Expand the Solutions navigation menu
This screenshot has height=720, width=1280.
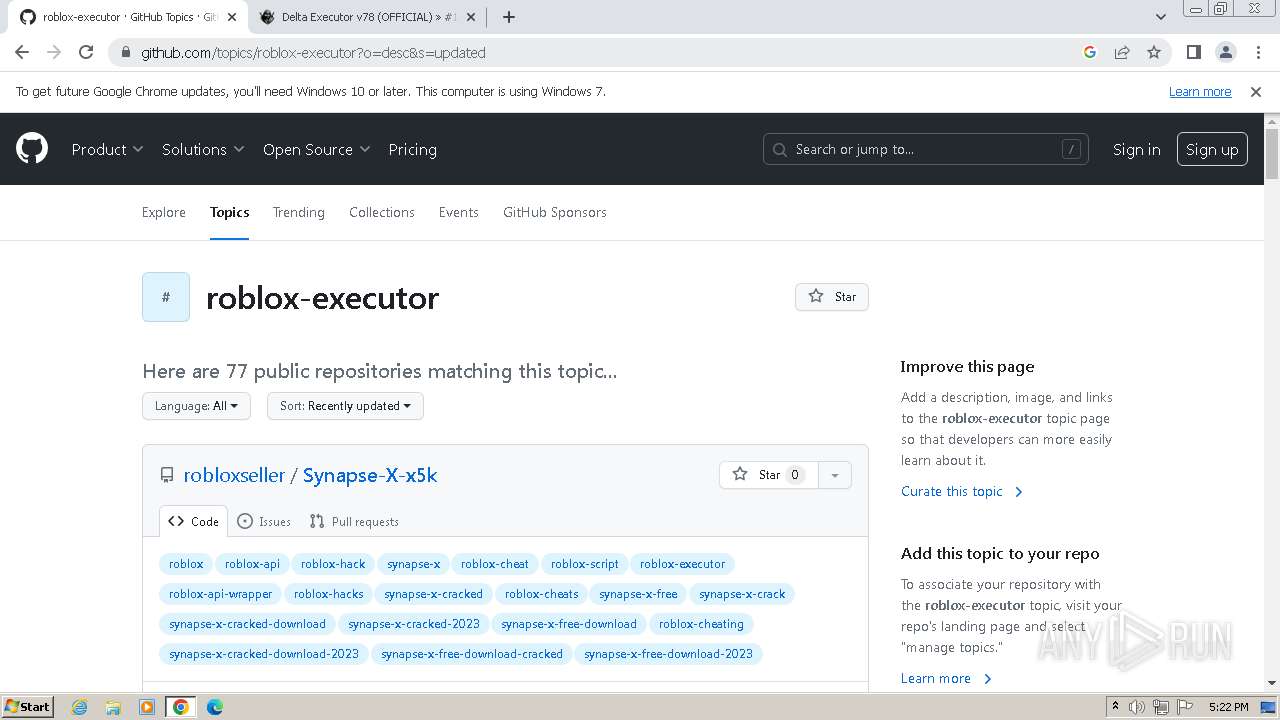(x=203, y=149)
